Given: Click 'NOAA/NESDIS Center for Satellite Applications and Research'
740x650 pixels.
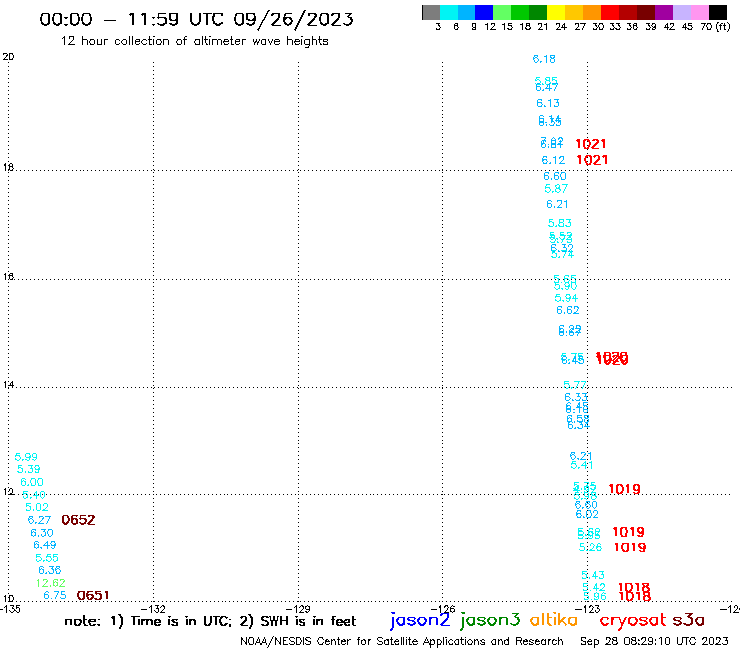Looking at the screenshot, I should (402, 642).
